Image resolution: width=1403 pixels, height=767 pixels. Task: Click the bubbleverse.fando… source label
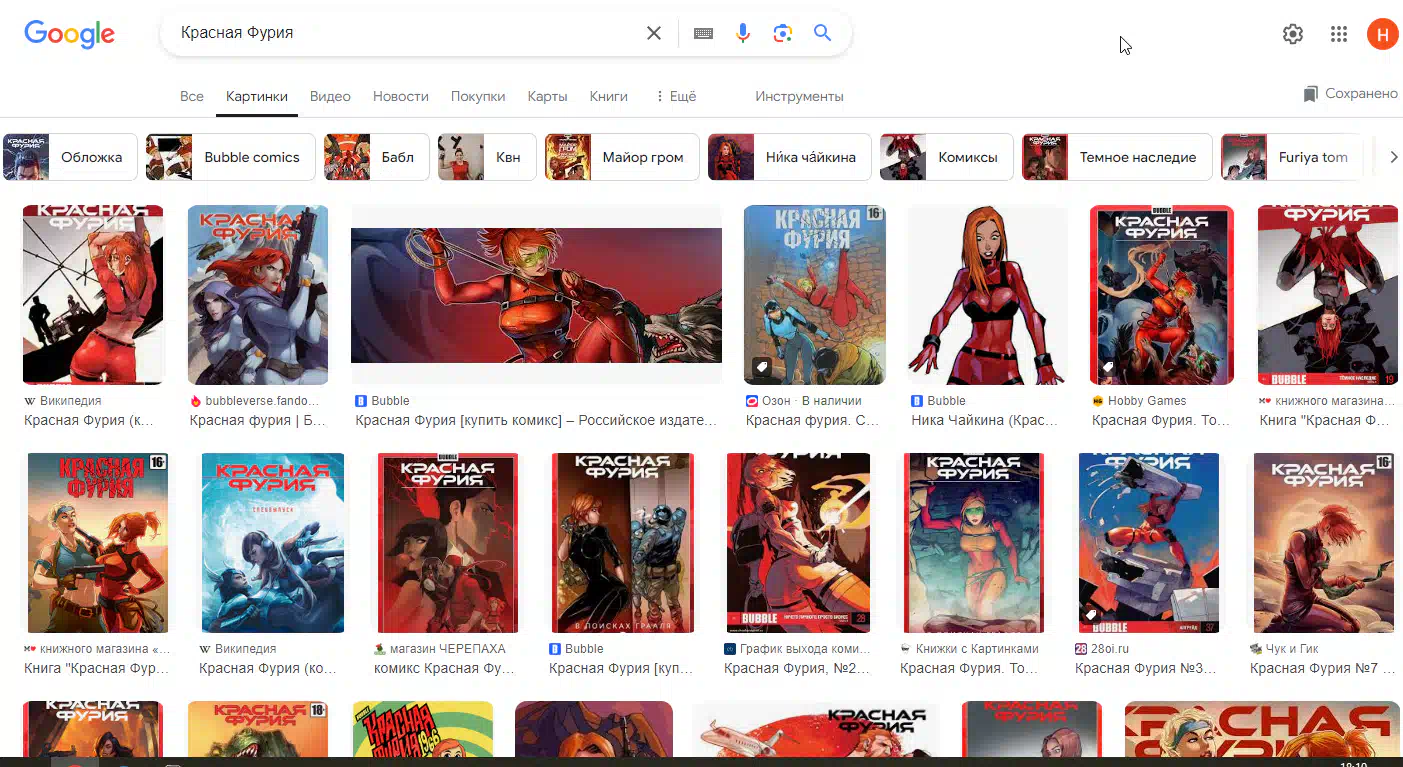click(x=262, y=401)
